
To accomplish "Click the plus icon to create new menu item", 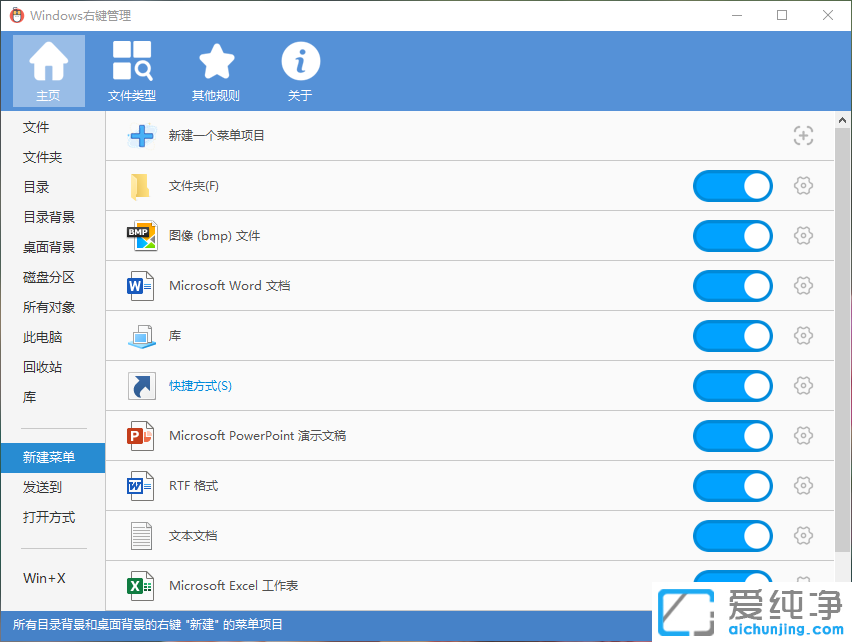I will [141, 135].
